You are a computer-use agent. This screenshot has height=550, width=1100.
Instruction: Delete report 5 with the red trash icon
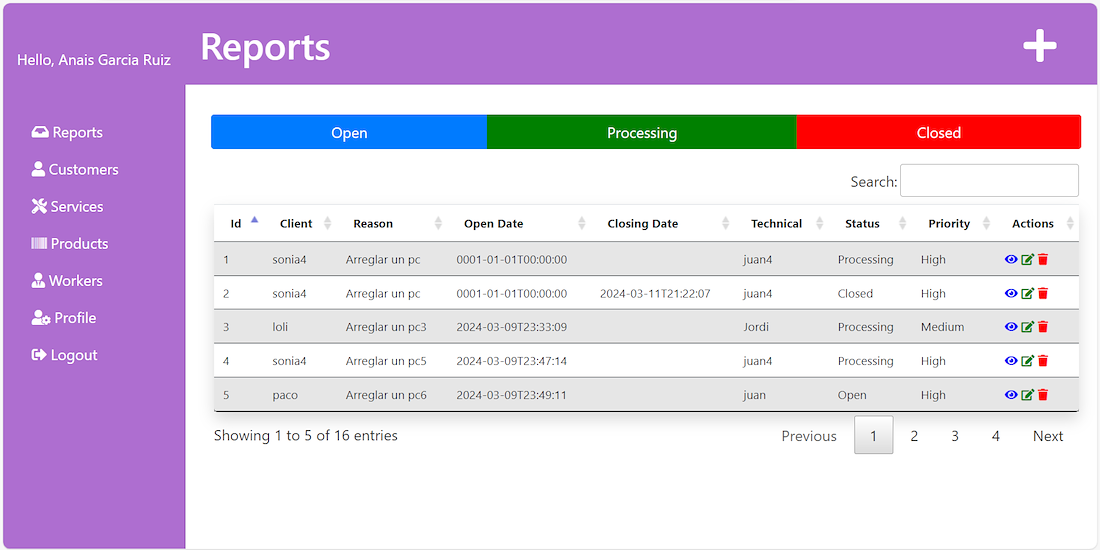1043,395
